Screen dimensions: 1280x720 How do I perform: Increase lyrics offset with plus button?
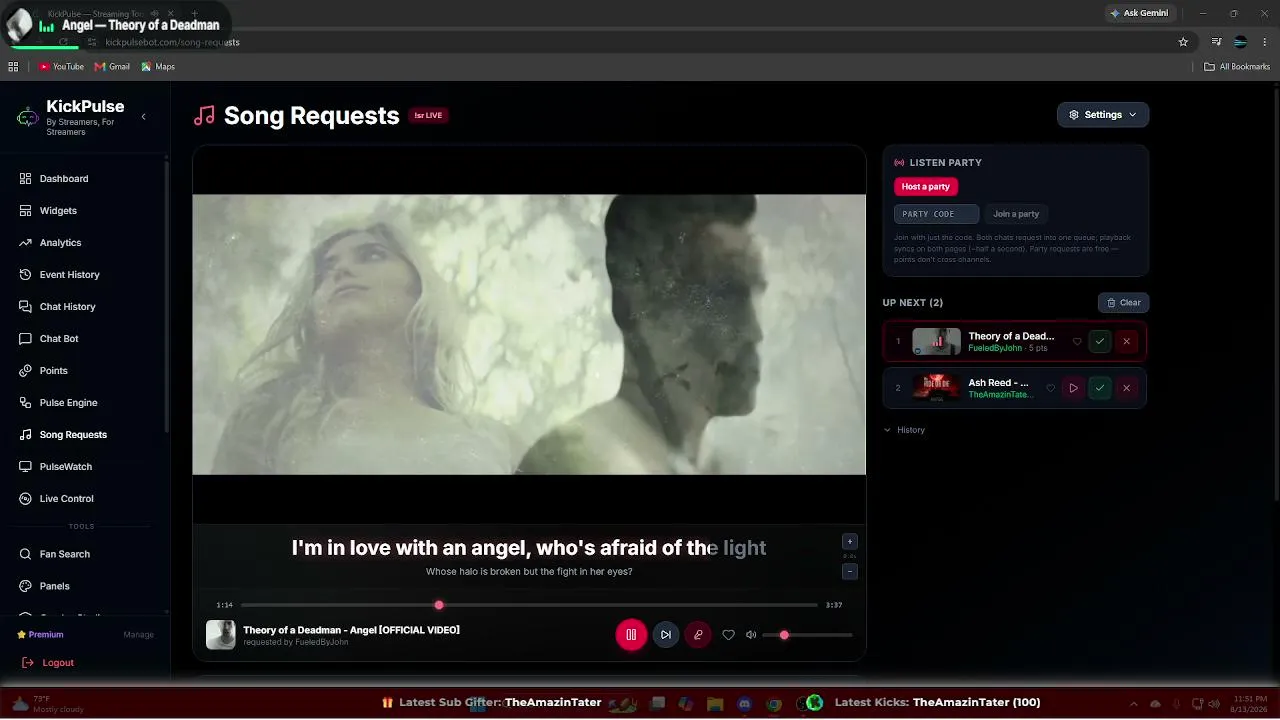pos(850,542)
